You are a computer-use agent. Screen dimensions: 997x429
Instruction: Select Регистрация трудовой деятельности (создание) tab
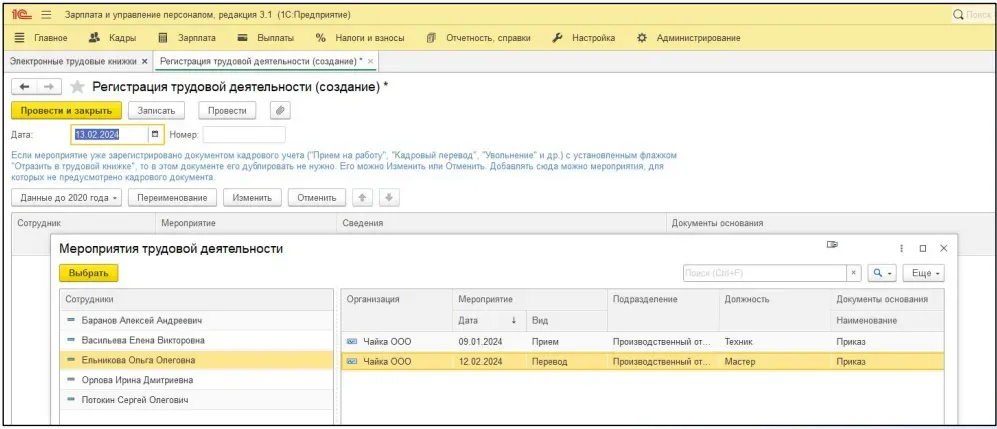click(x=261, y=61)
